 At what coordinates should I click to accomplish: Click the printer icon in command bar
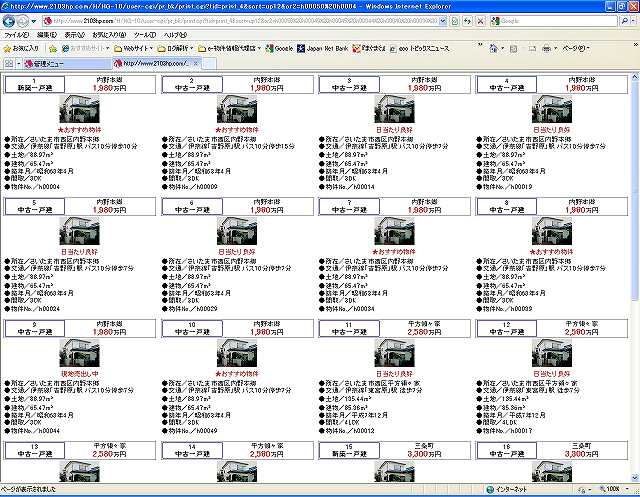click(547, 49)
